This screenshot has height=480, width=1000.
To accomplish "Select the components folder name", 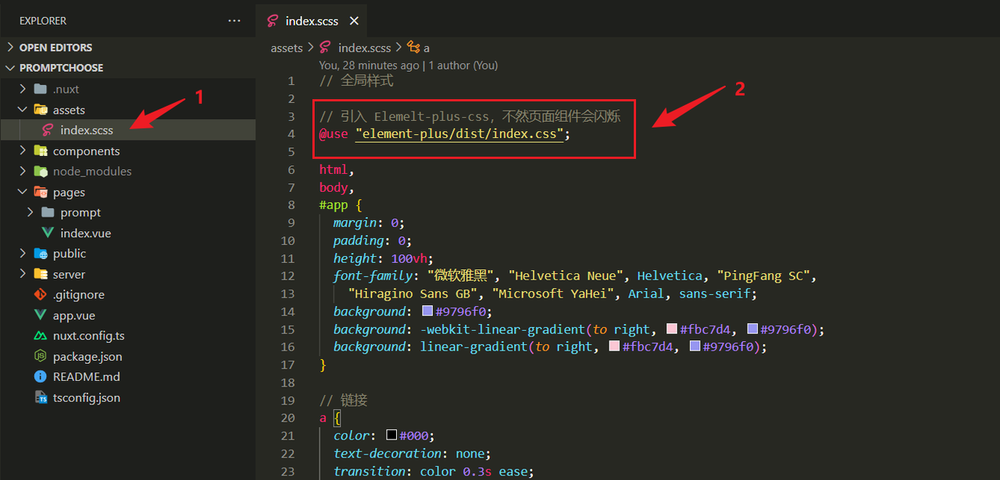I will point(86,151).
